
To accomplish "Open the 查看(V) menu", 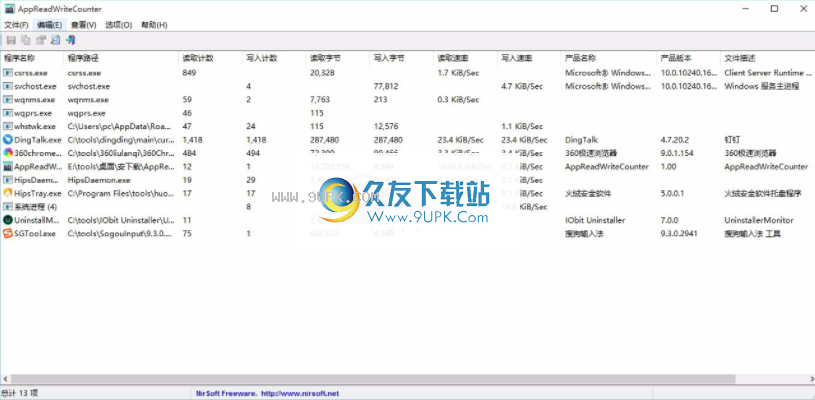I will [84, 25].
